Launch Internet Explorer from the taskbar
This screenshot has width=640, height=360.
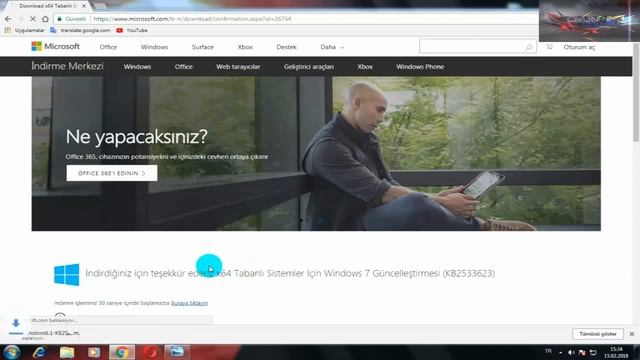[39, 352]
